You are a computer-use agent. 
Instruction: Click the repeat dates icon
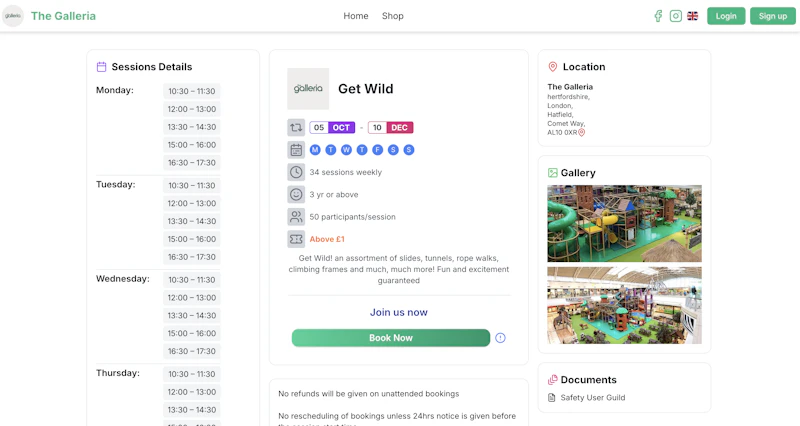coord(296,128)
